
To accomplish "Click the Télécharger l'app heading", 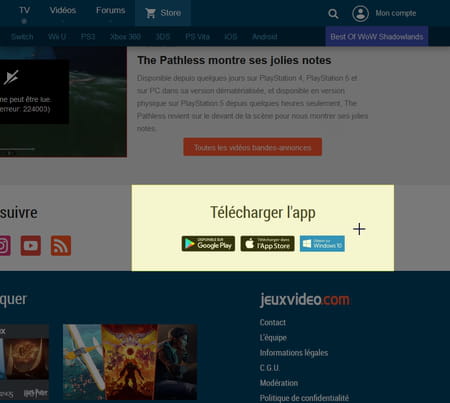I will point(263,213).
